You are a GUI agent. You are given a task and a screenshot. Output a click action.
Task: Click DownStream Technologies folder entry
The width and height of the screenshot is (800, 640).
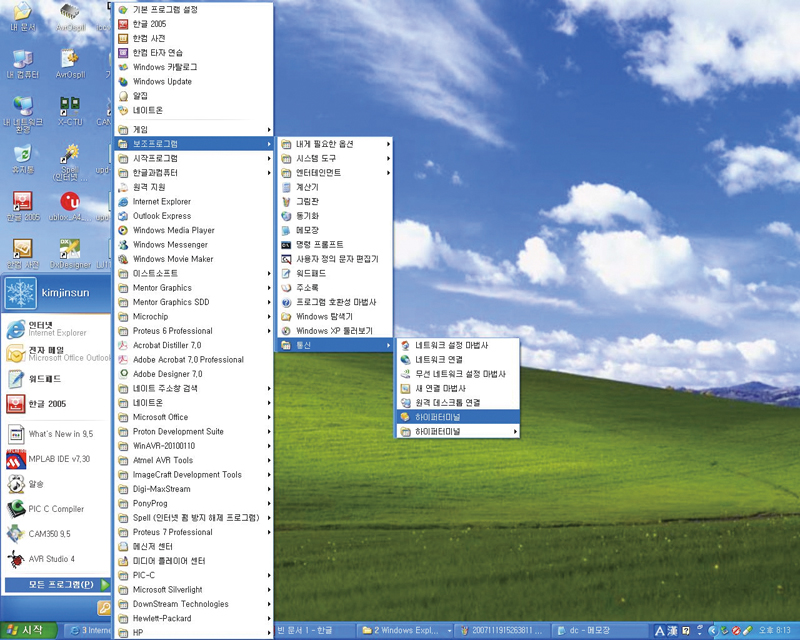click(194, 604)
